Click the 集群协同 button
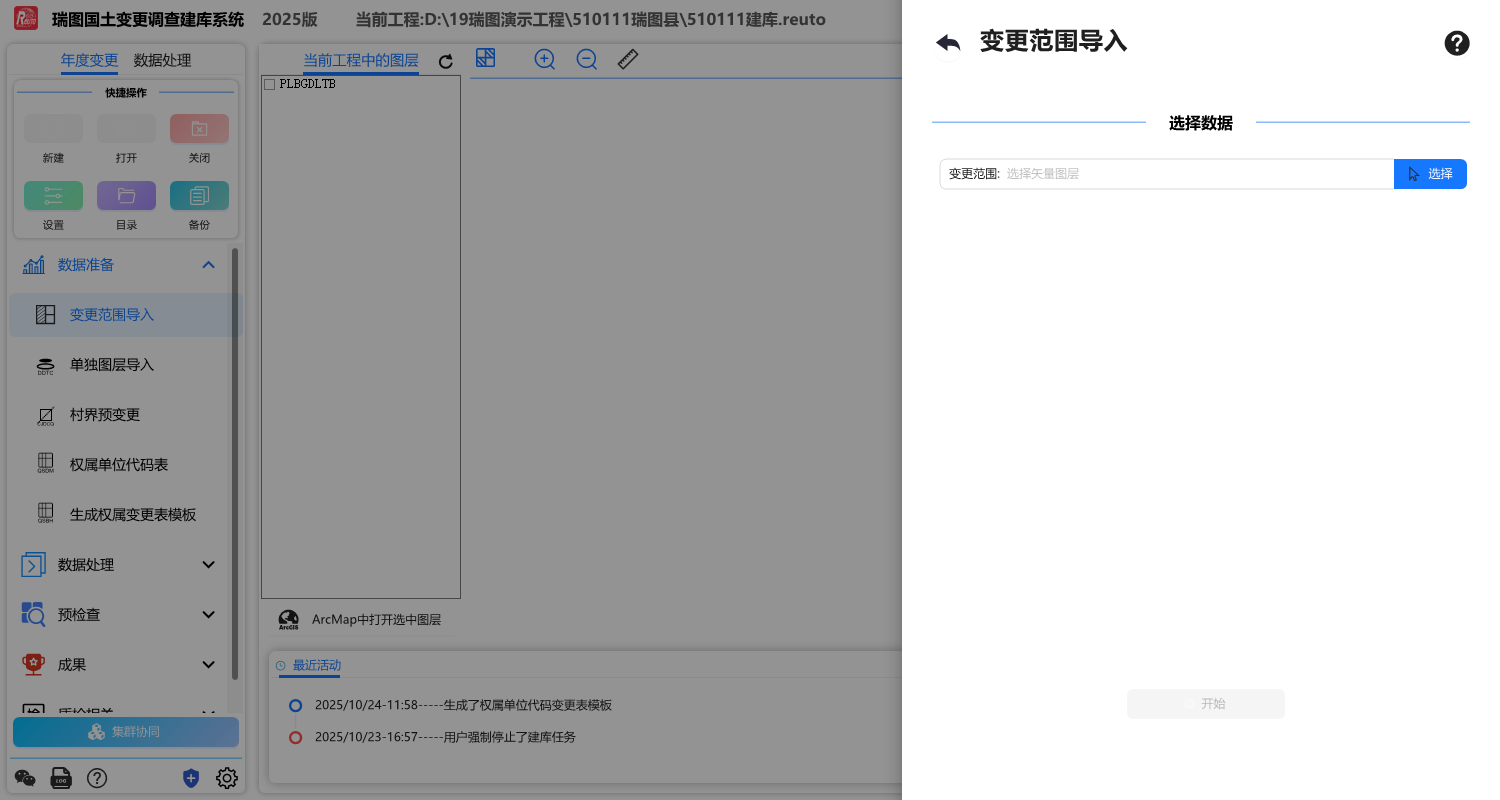The width and height of the screenshot is (1500, 800). (126, 732)
